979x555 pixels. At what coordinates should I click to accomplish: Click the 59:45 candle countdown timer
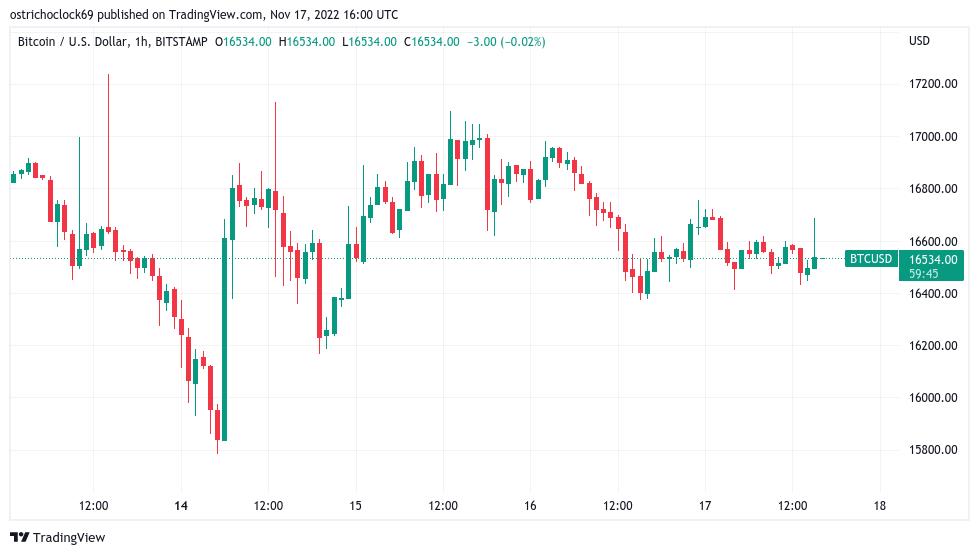tap(924, 273)
